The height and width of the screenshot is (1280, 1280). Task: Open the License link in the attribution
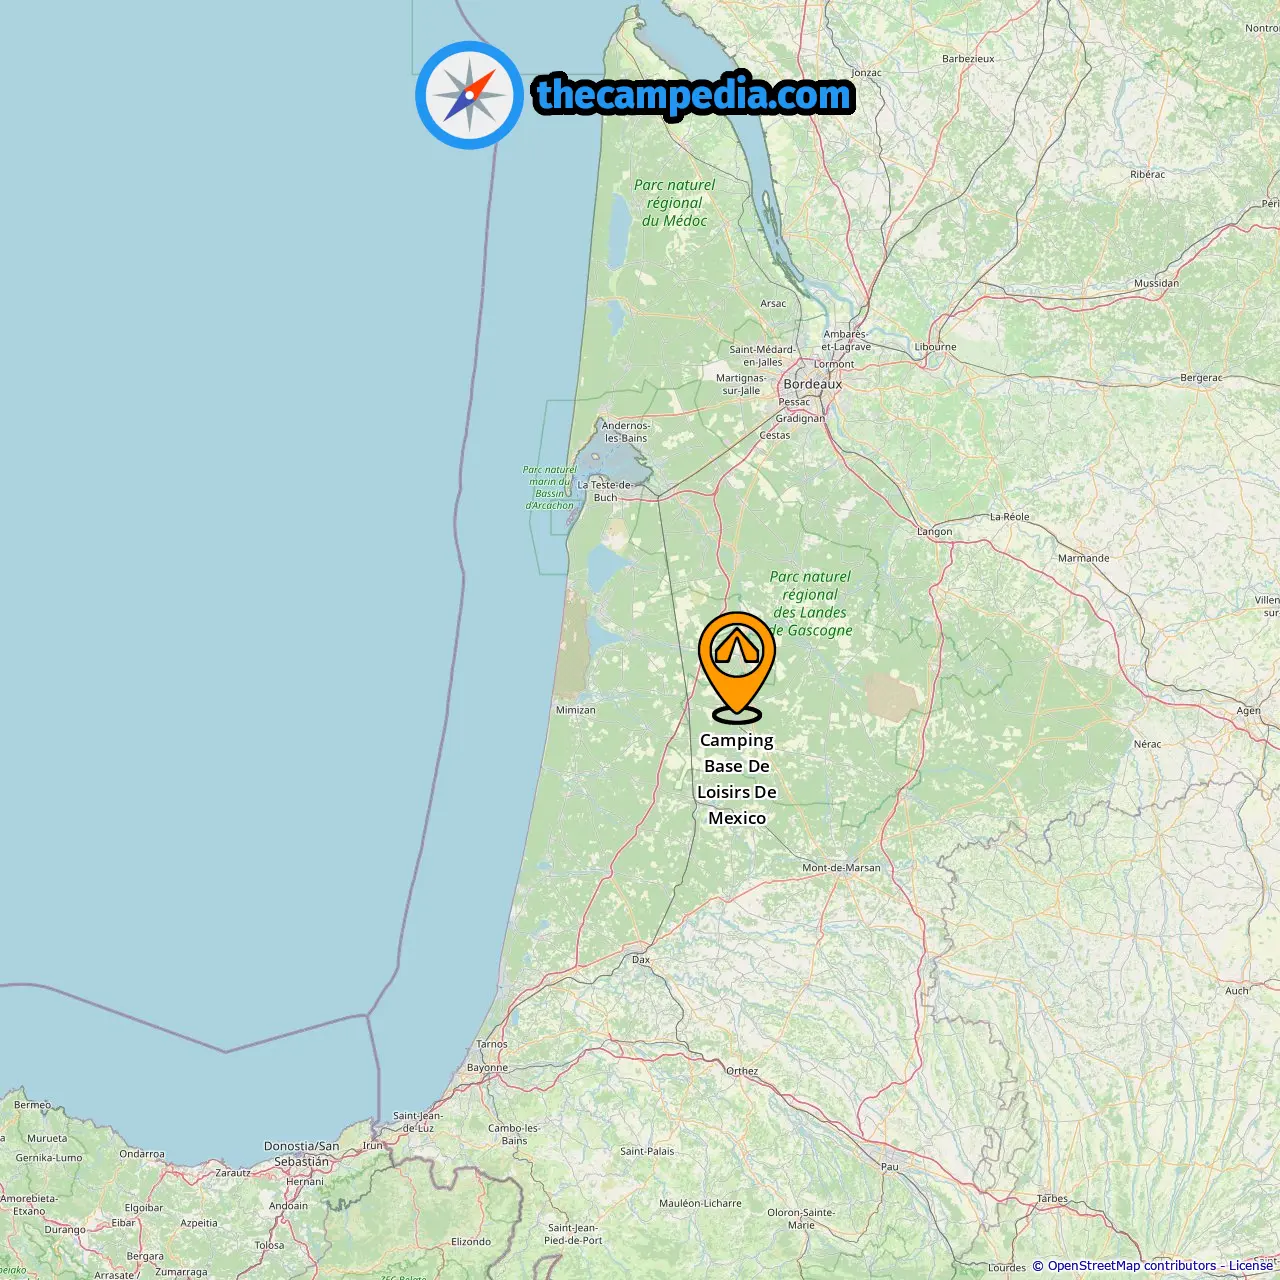[x=1250, y=1266]
